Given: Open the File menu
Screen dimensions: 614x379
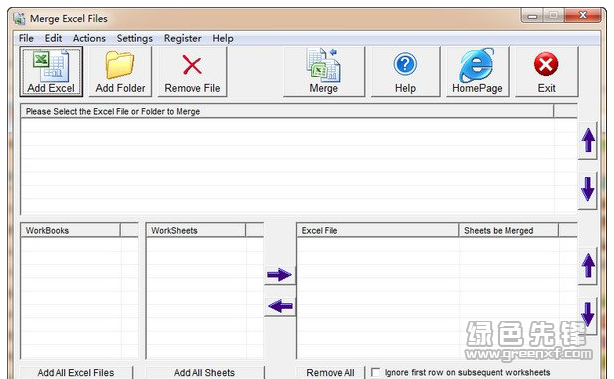Looking at the screenshot, I should click(x=26, y=38).
